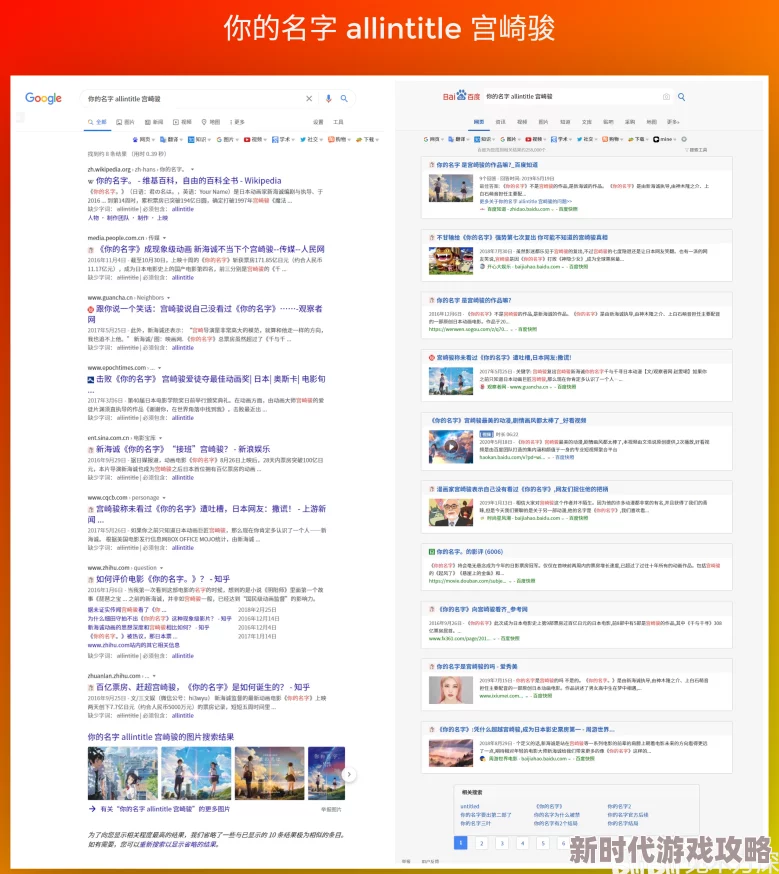Open Google 设置 menu
This screenshot has width=779, height=874.
[318, 122]
